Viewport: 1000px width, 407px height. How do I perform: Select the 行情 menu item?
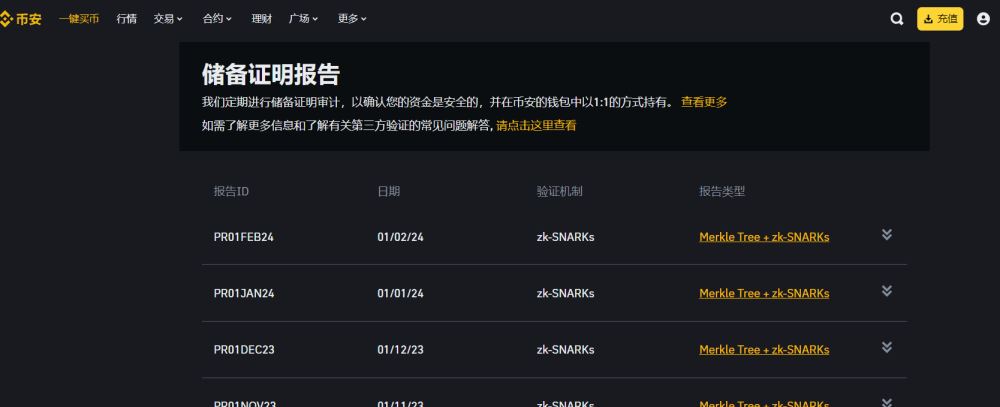tap(126, 19)
